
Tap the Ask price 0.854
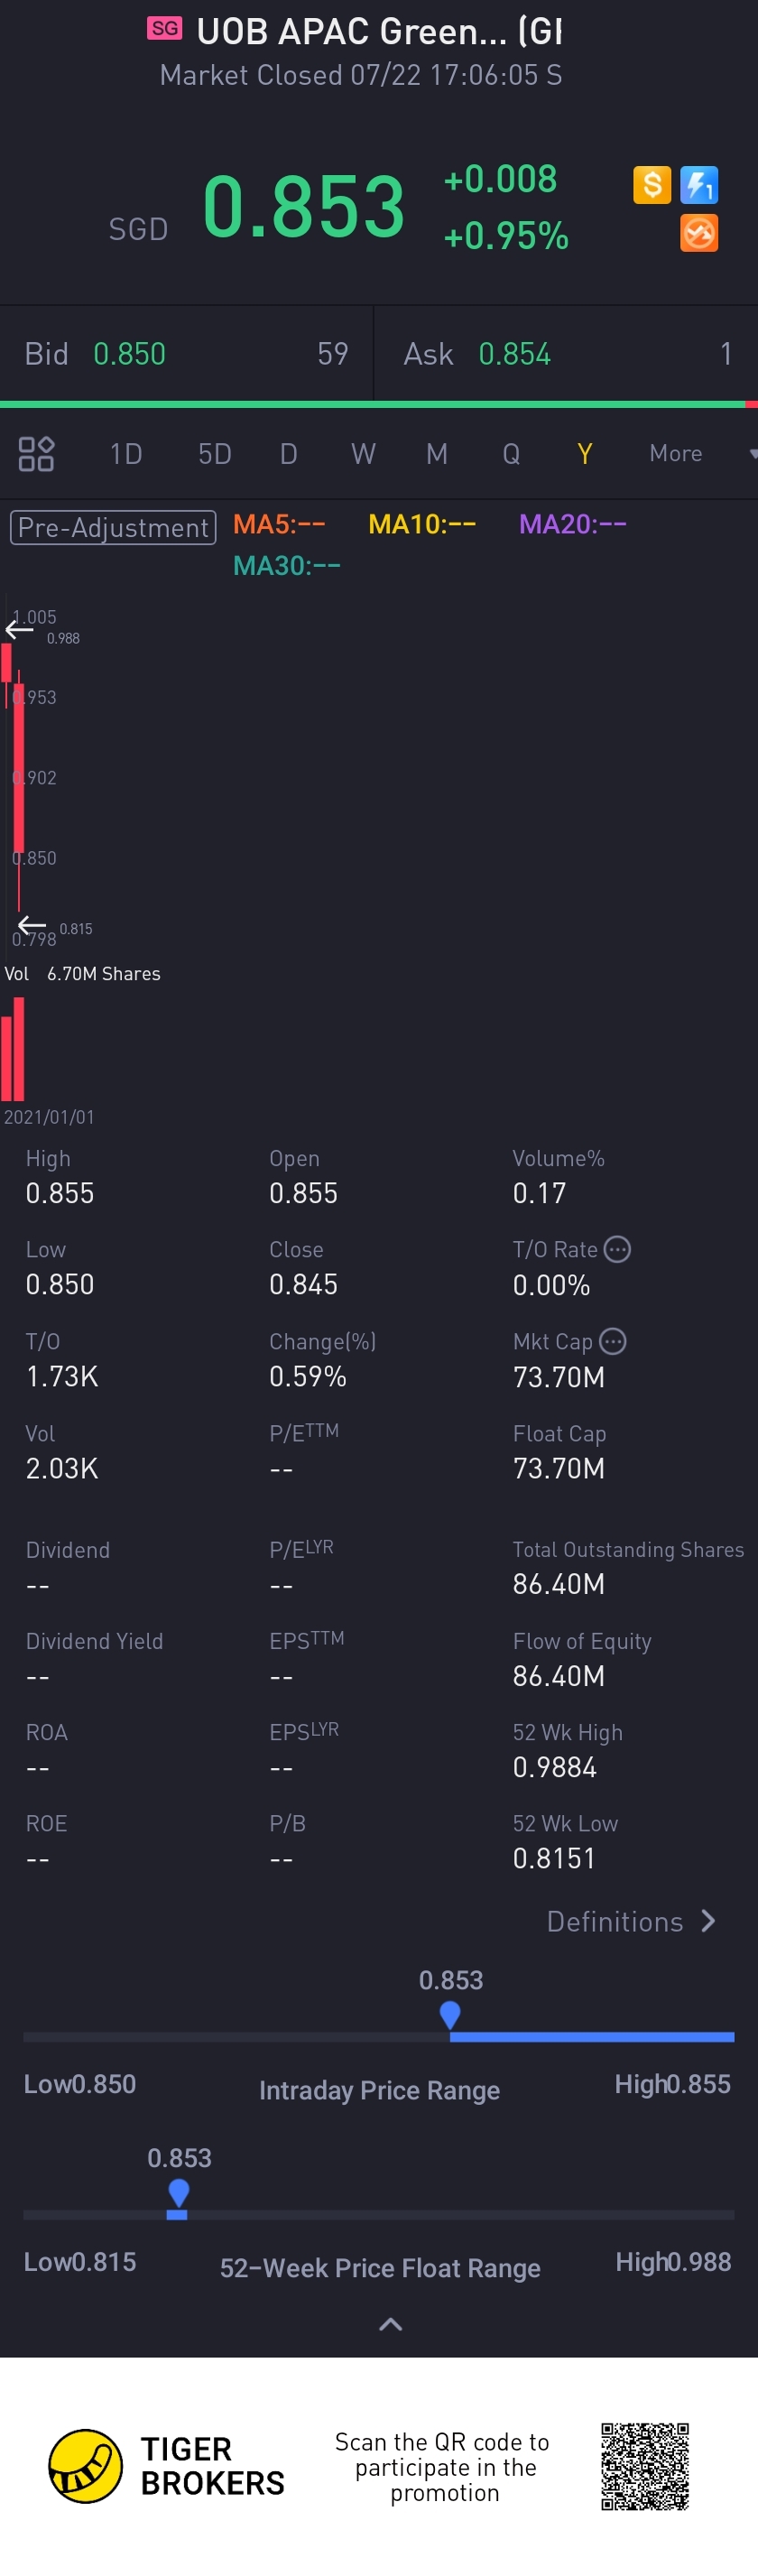(514, 354)
